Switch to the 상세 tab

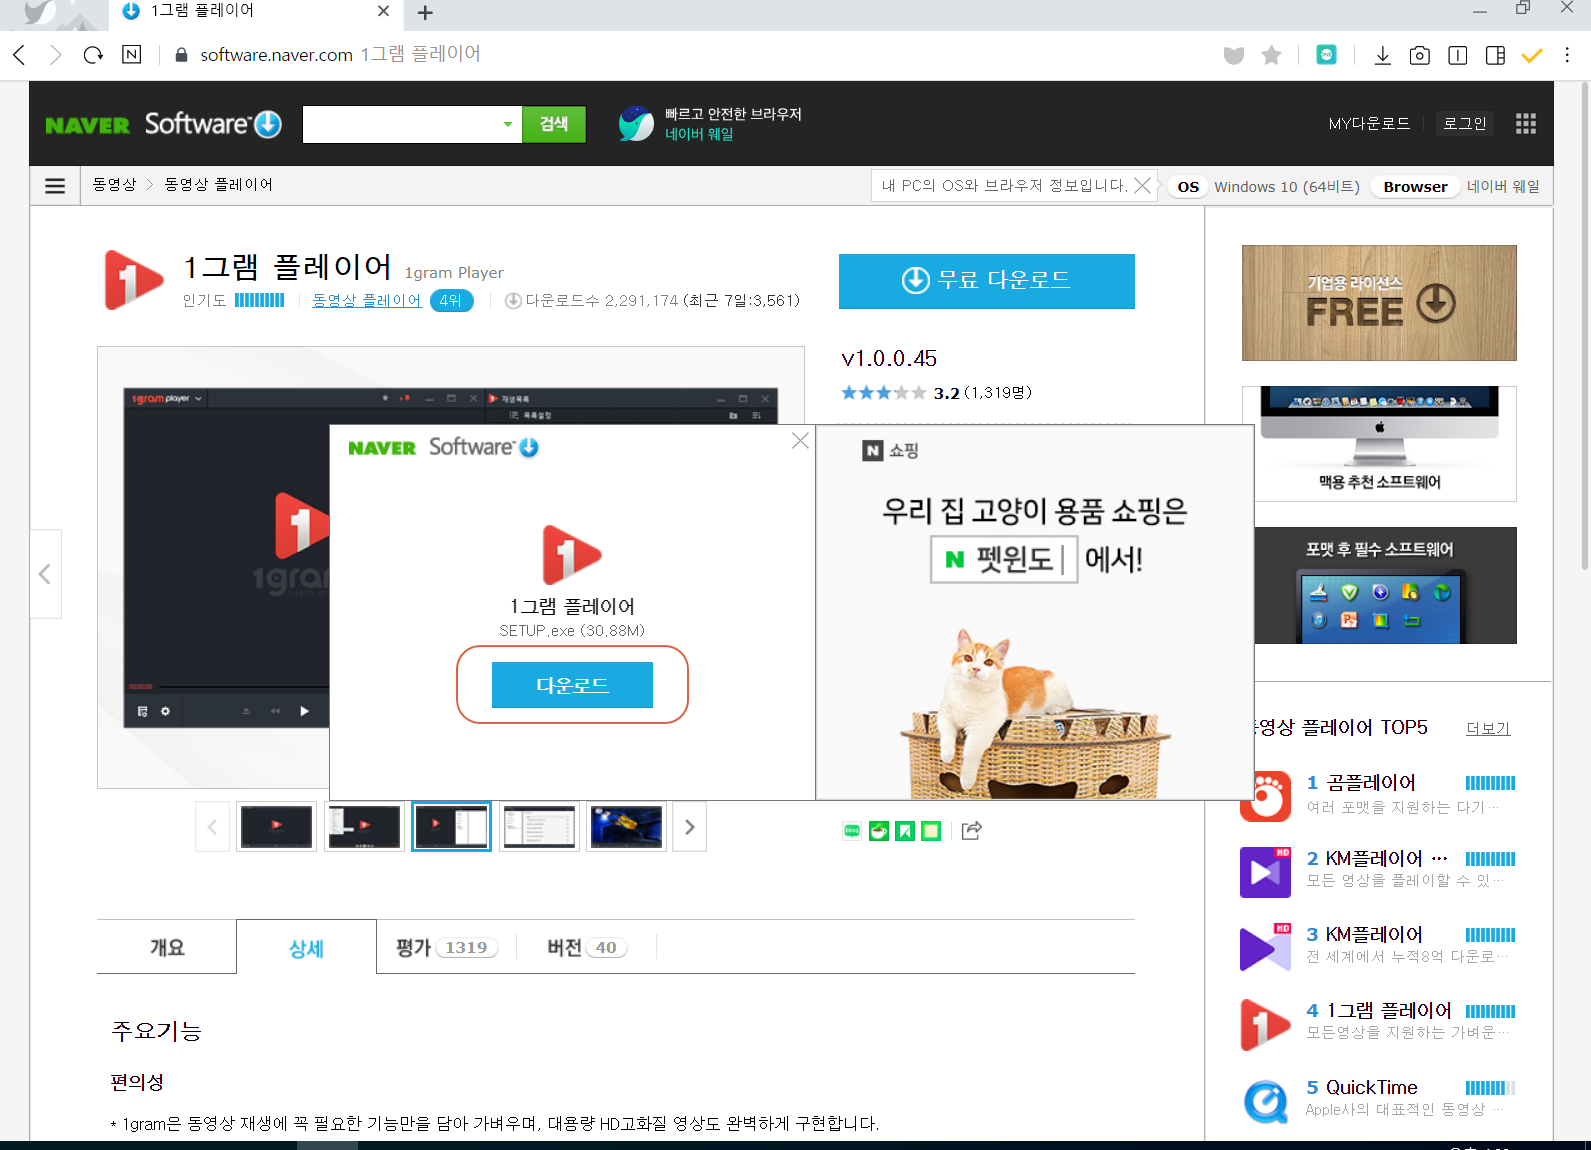306,948
